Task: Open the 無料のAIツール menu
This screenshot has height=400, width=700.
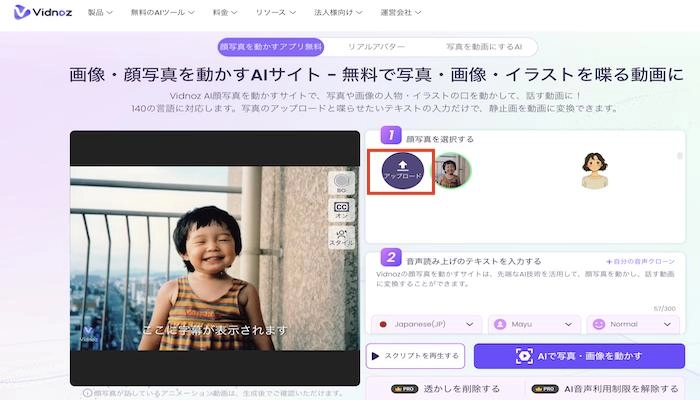Action: 162,12
